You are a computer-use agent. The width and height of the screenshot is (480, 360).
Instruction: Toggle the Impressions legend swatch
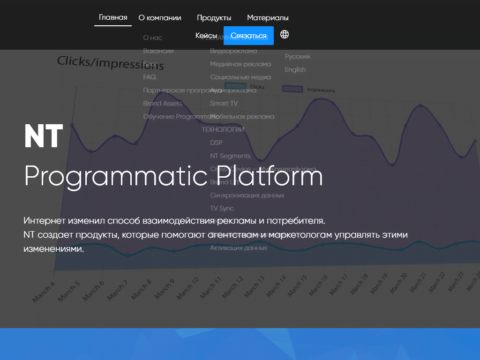292,89
